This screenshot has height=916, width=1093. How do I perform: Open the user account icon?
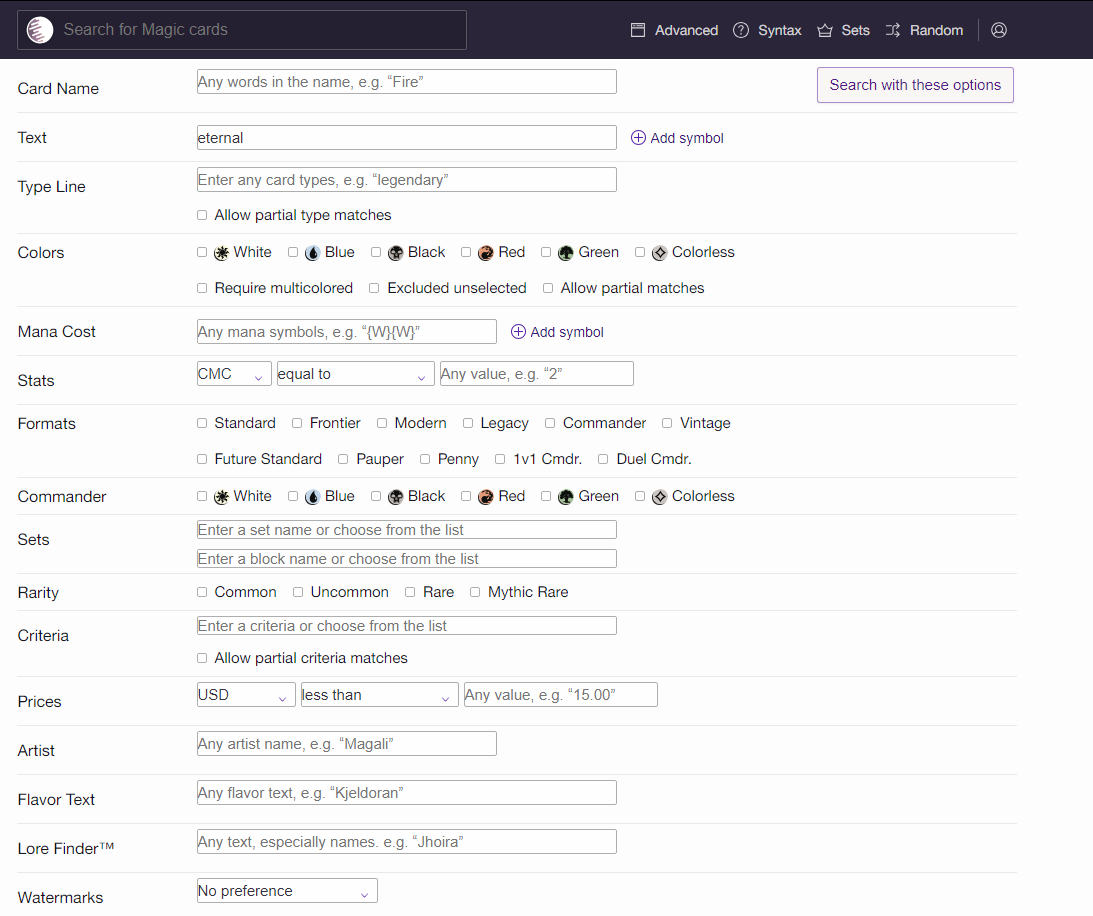click(x=999, y=30)
